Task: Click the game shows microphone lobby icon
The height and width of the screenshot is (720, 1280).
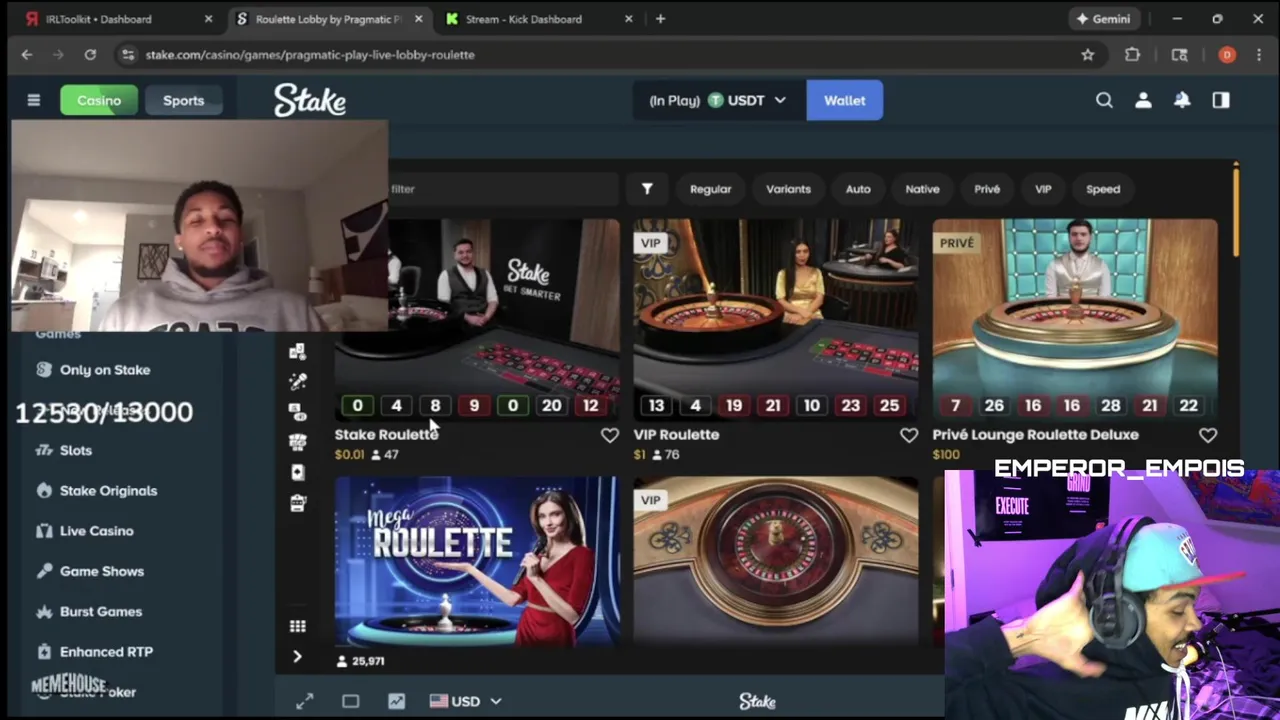Action: click(297, 381)
